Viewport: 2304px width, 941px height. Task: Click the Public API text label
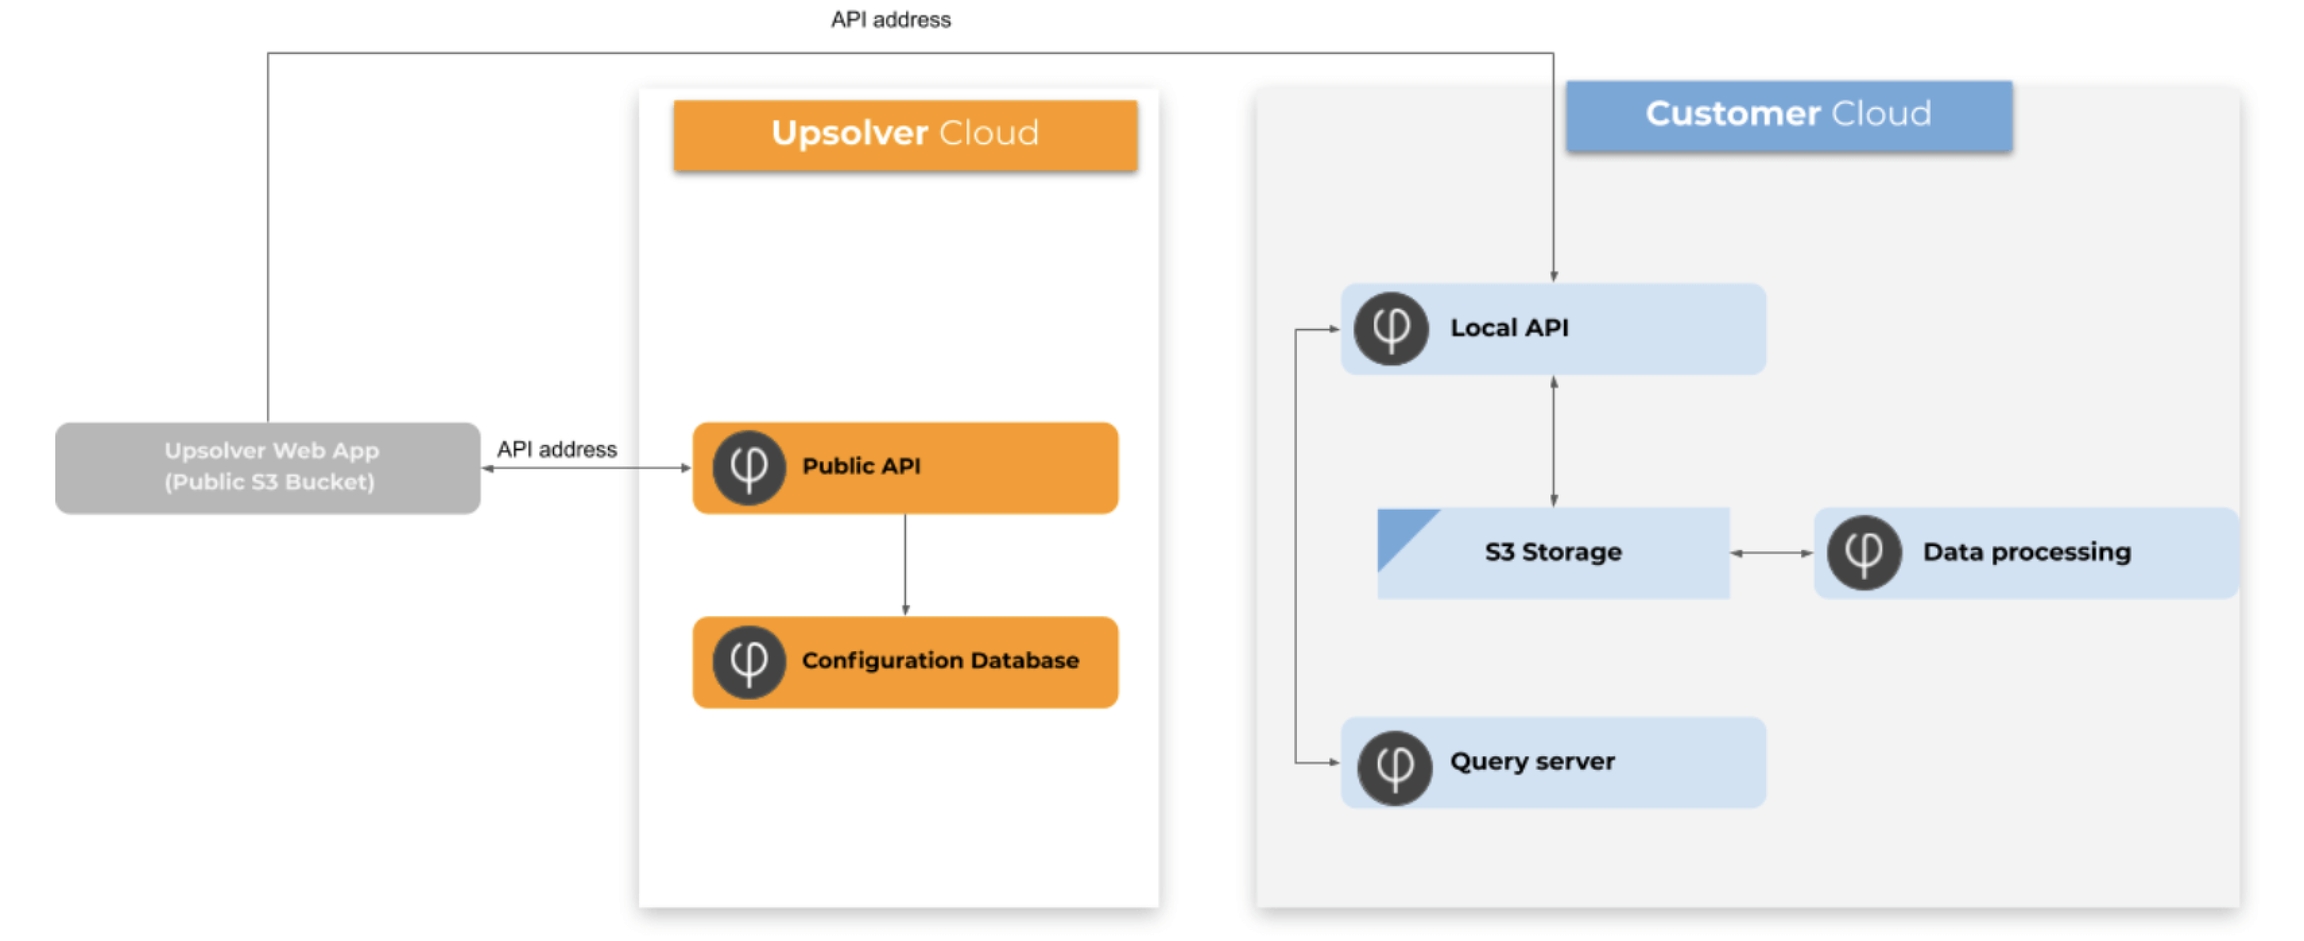(x=861, y=466)
